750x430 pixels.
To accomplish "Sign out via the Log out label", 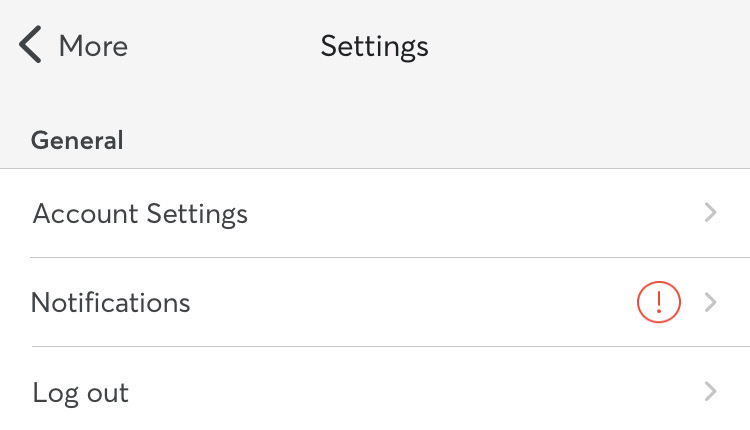I will pyautogui.click(x=81, y=392).
